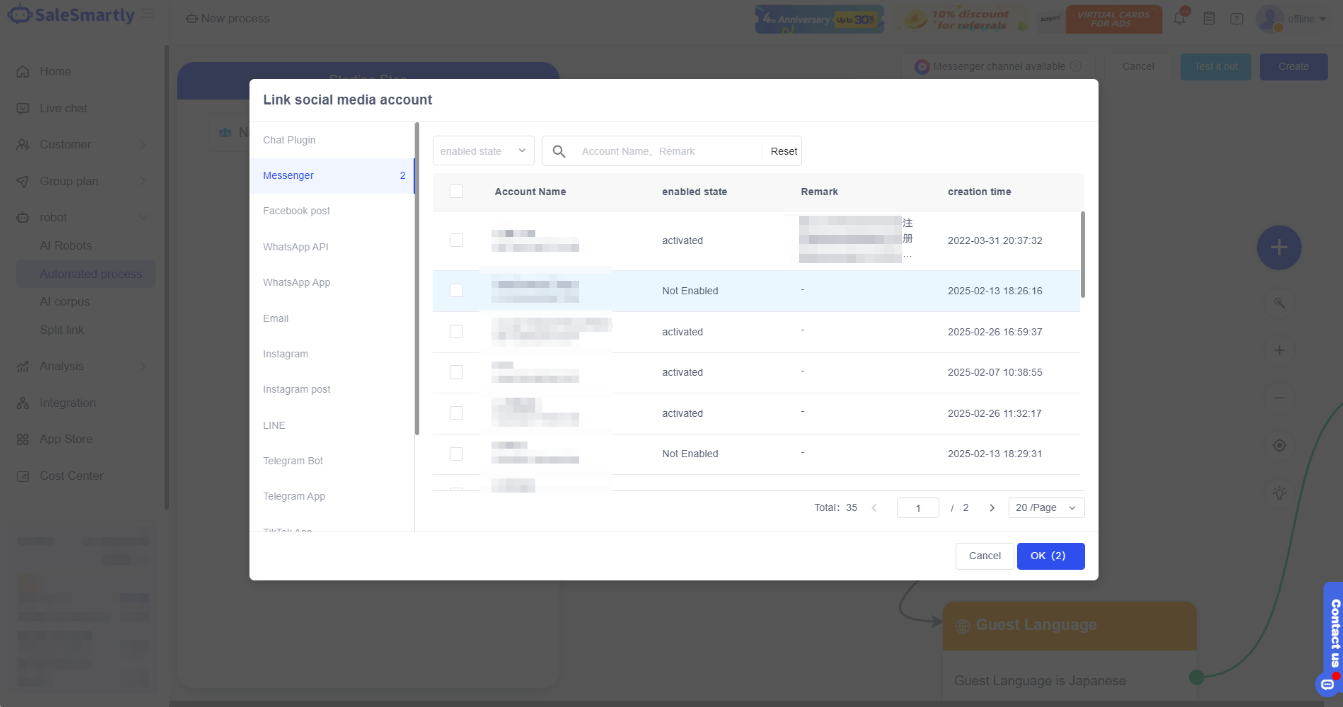Toggle the select-all checkbox in table header
This screenshot has height=707, width=1343.
coord(456,191)
